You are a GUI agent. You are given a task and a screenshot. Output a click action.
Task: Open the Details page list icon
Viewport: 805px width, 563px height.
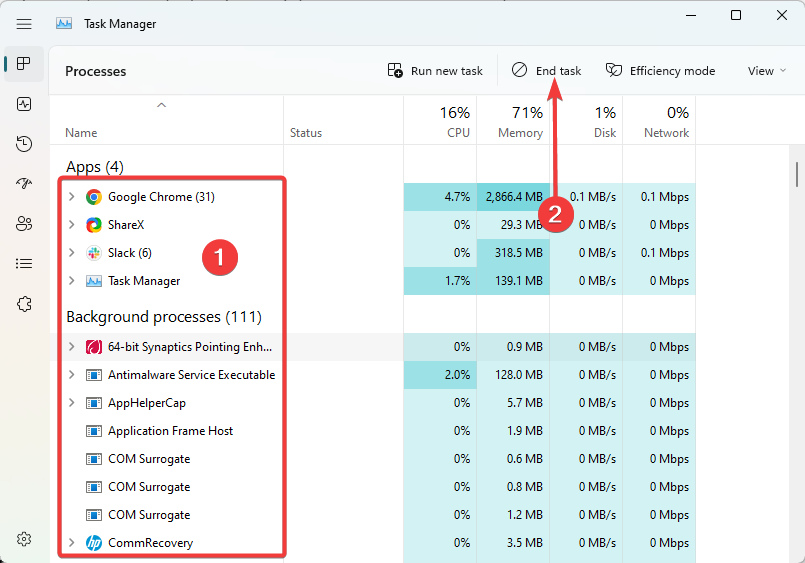24,264
